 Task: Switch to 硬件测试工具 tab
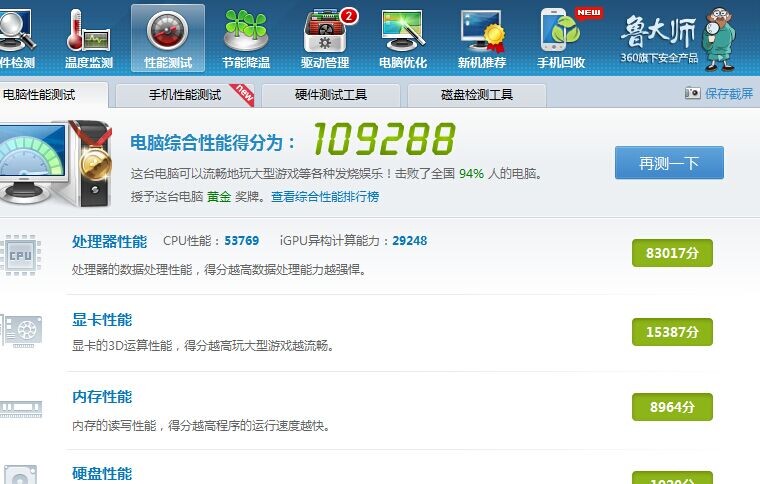pyautogui.click(x=331, y=95)
